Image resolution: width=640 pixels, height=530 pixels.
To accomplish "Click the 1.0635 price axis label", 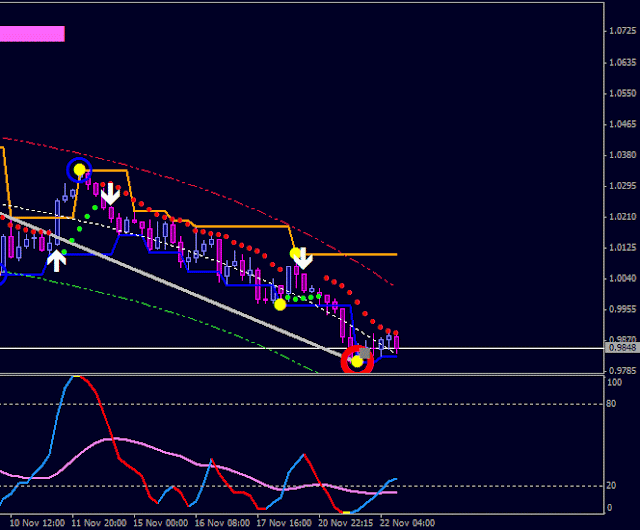I will click(622, 62).
